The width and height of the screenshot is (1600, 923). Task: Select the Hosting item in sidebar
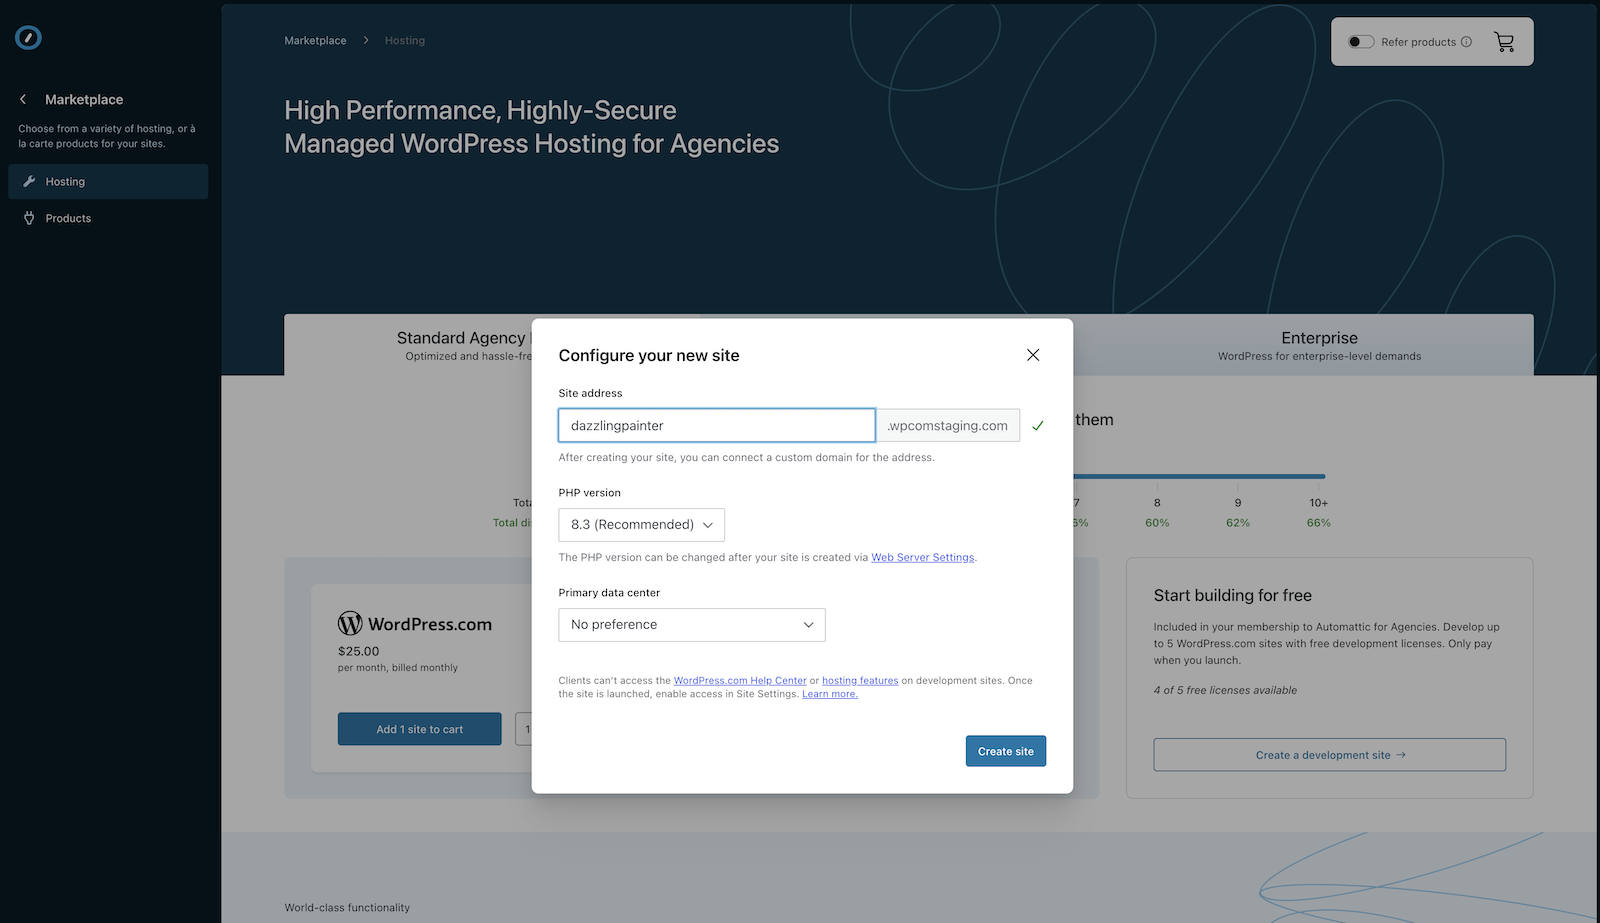click(65, 181)
